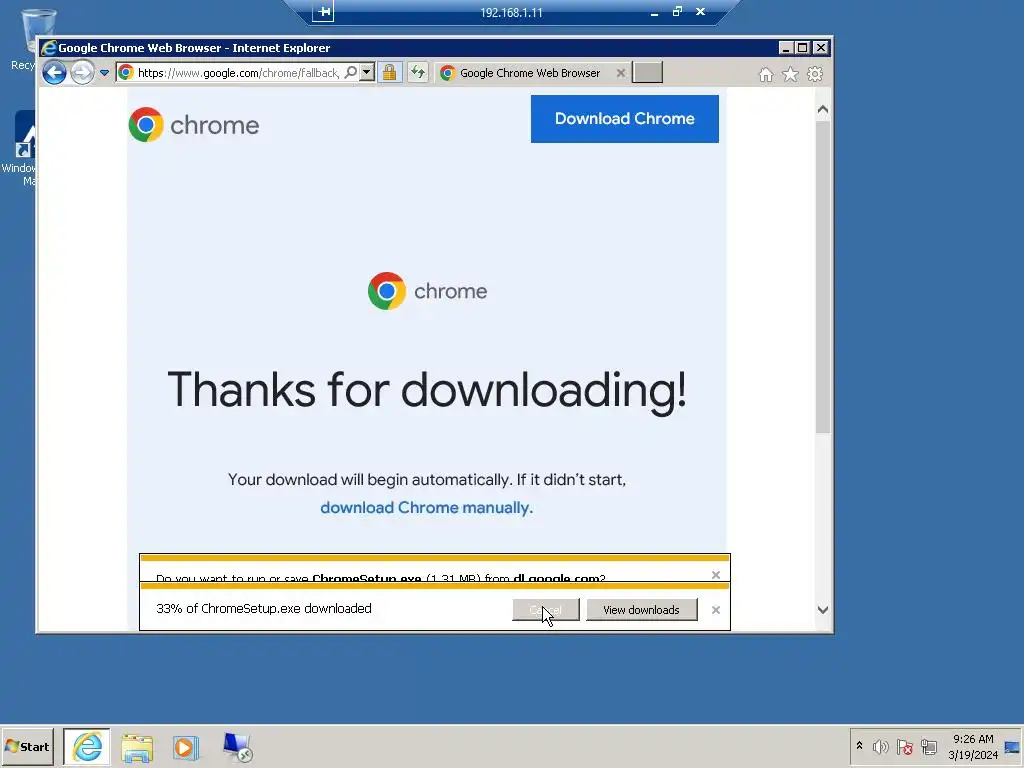Open a new tab button
The image size is (1024, 768).
pyautogui.click(x=647, y=72)
